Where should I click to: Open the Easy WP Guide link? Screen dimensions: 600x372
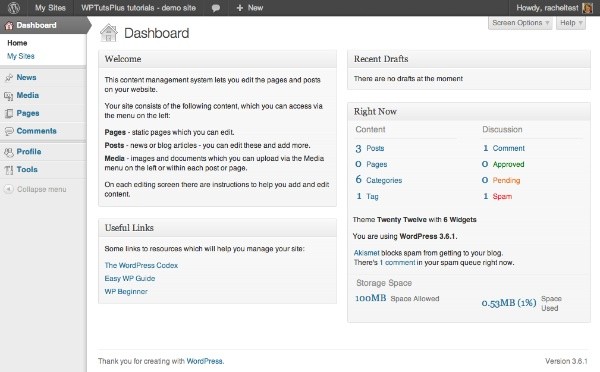130,278
